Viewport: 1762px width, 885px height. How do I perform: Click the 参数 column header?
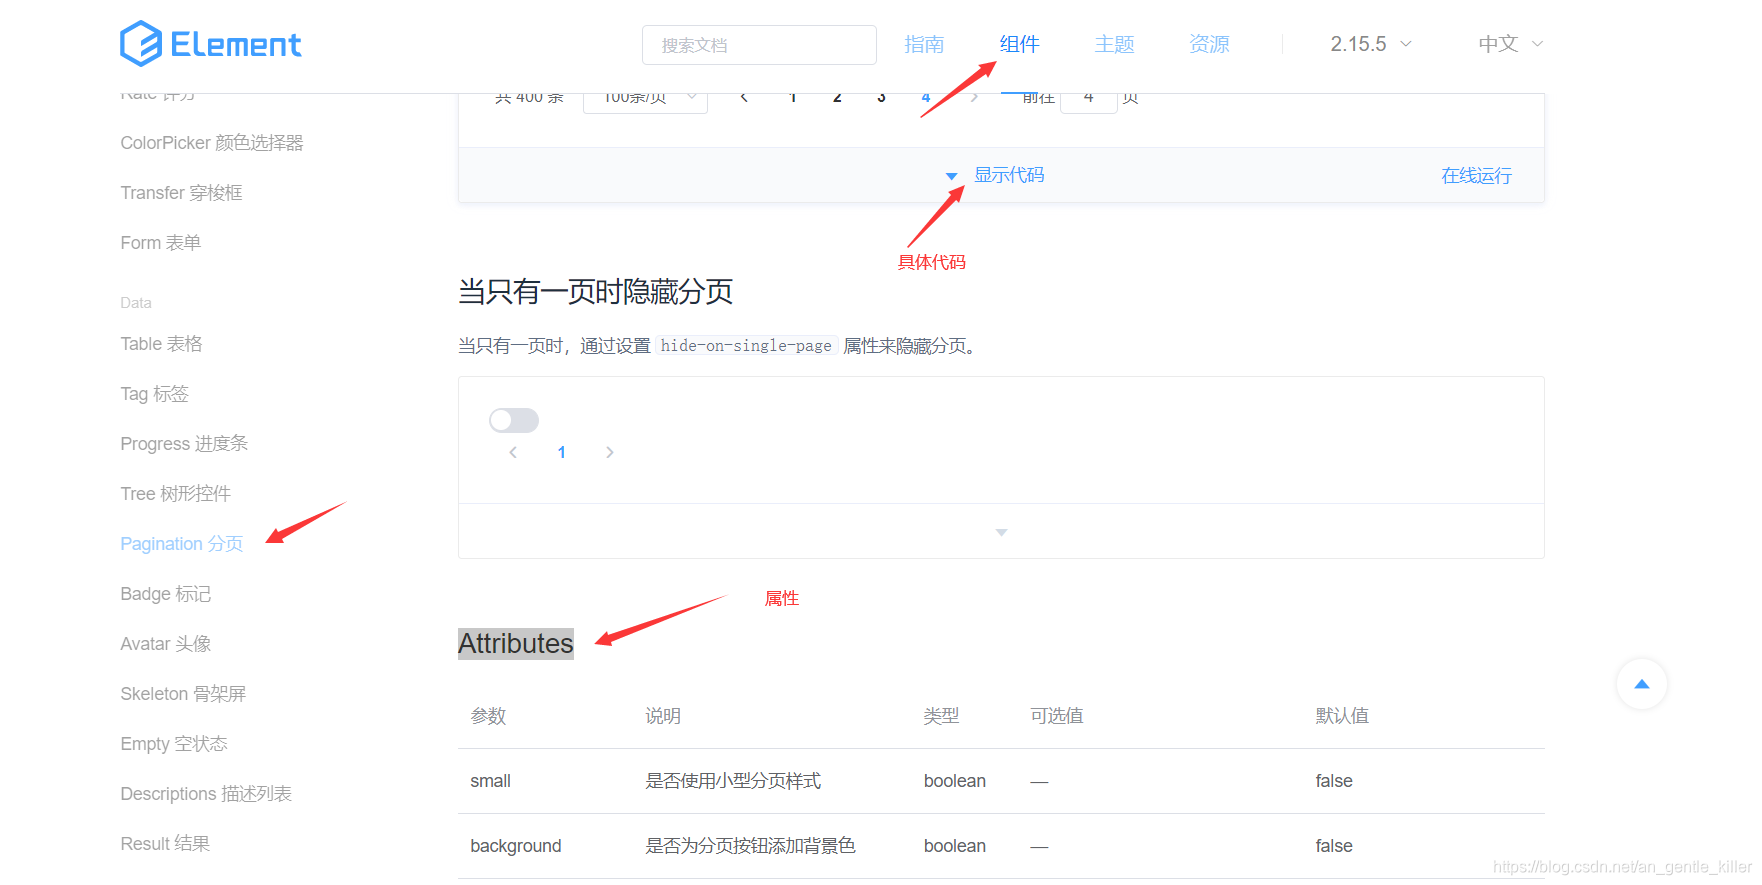tap(488, 716)
